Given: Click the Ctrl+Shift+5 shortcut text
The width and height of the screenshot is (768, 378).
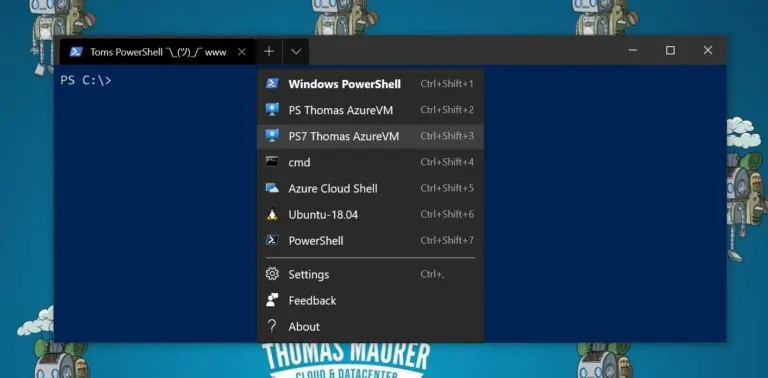Looking at the screenshot, I should [x=447, y=188].
